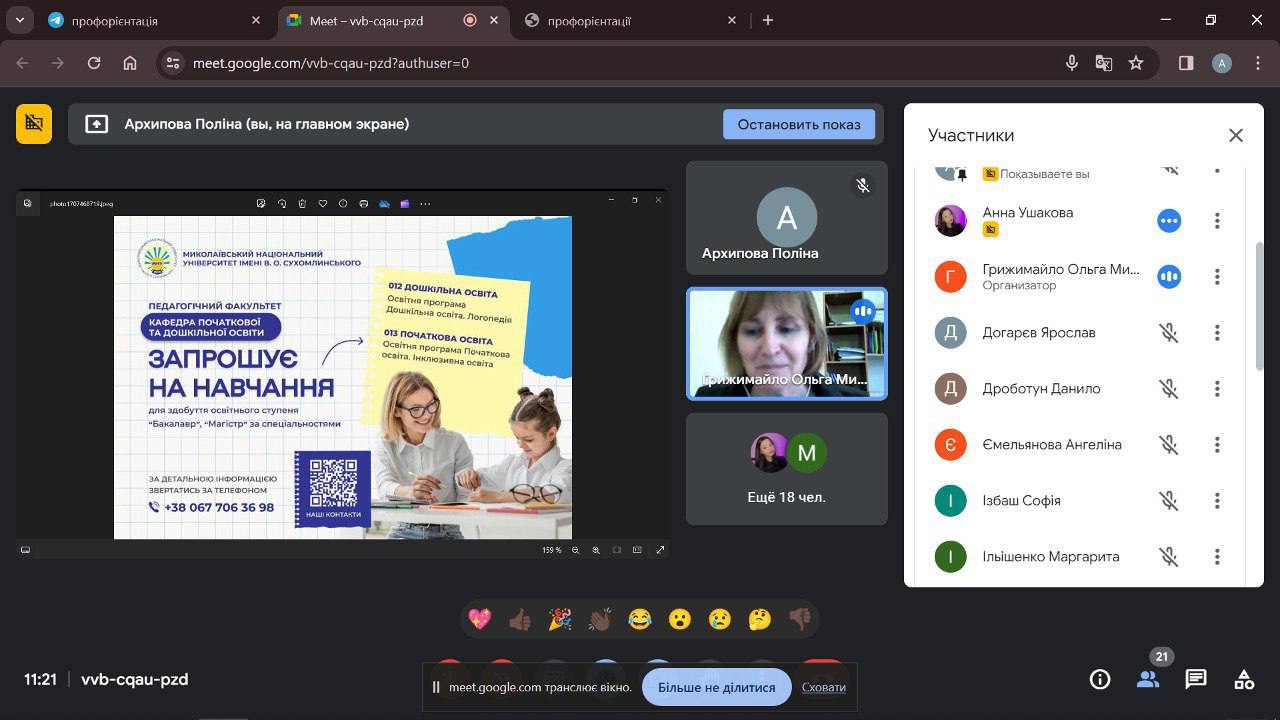Viewport: 1280px width, 720px height.
Task: Open meeting details info icon
Action: [1100, 680]
